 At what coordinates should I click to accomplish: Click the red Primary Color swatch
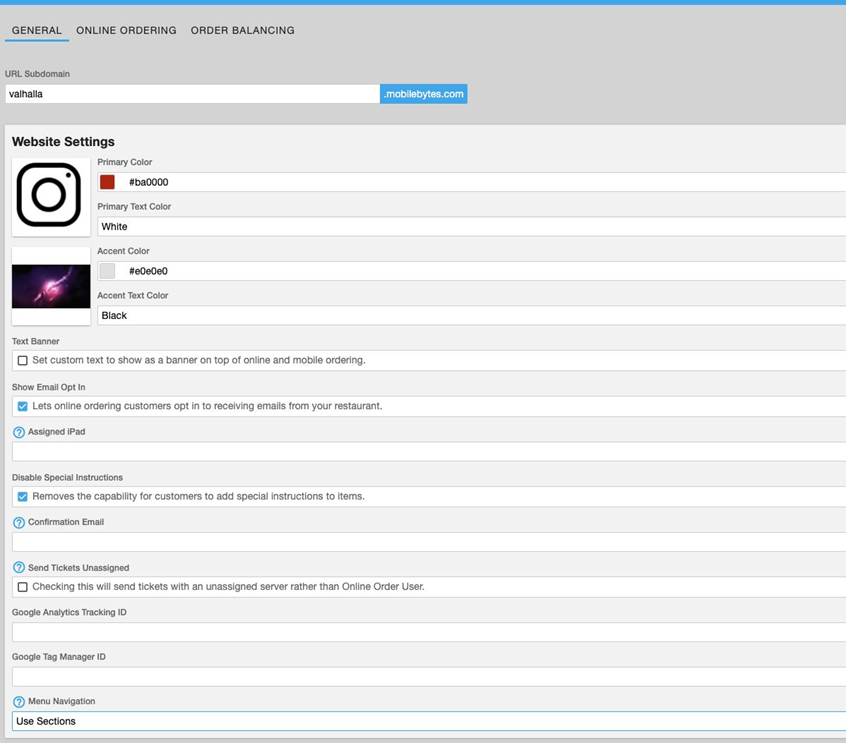click(107, 182)
